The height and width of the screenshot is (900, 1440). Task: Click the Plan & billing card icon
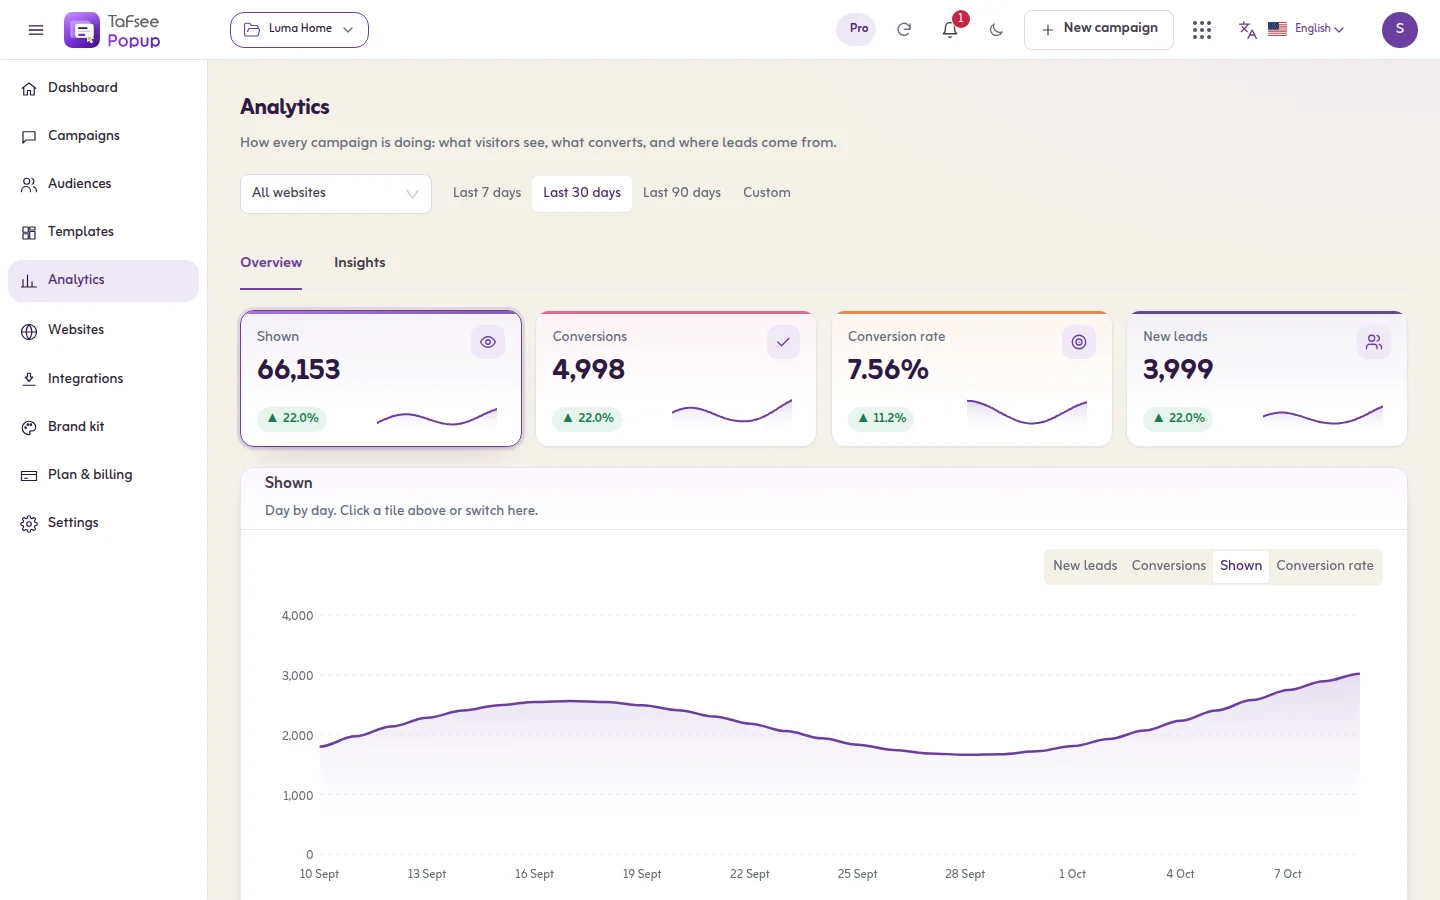[x=29, y=475]
